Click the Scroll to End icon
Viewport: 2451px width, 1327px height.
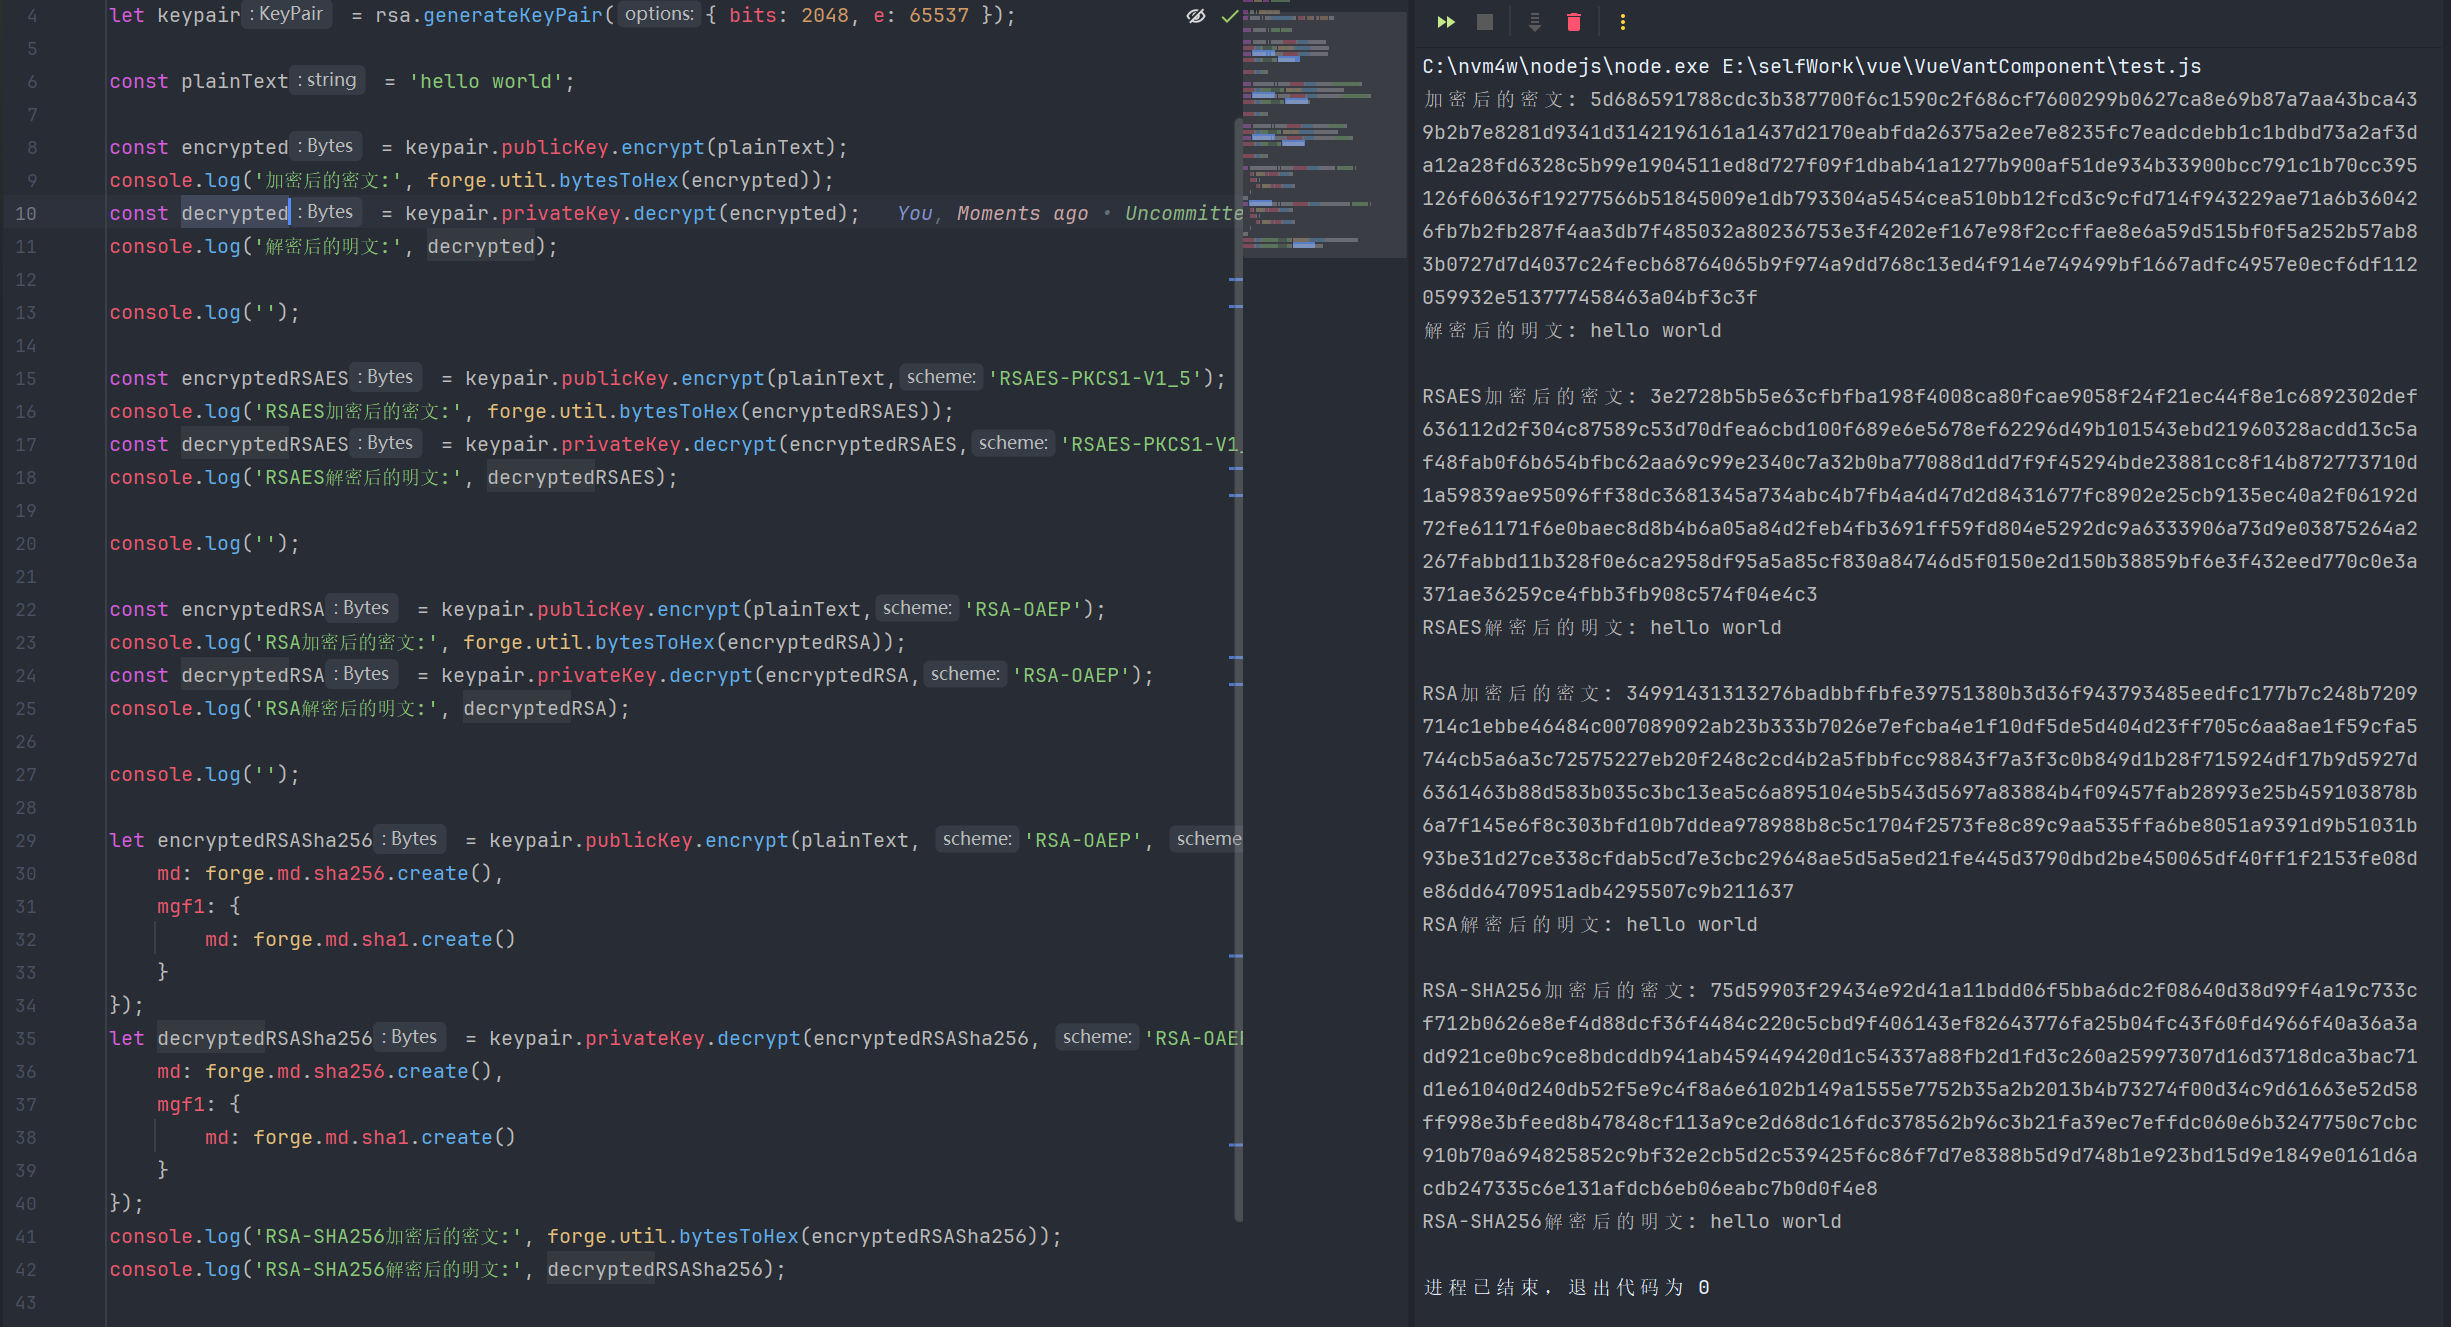1534,22
